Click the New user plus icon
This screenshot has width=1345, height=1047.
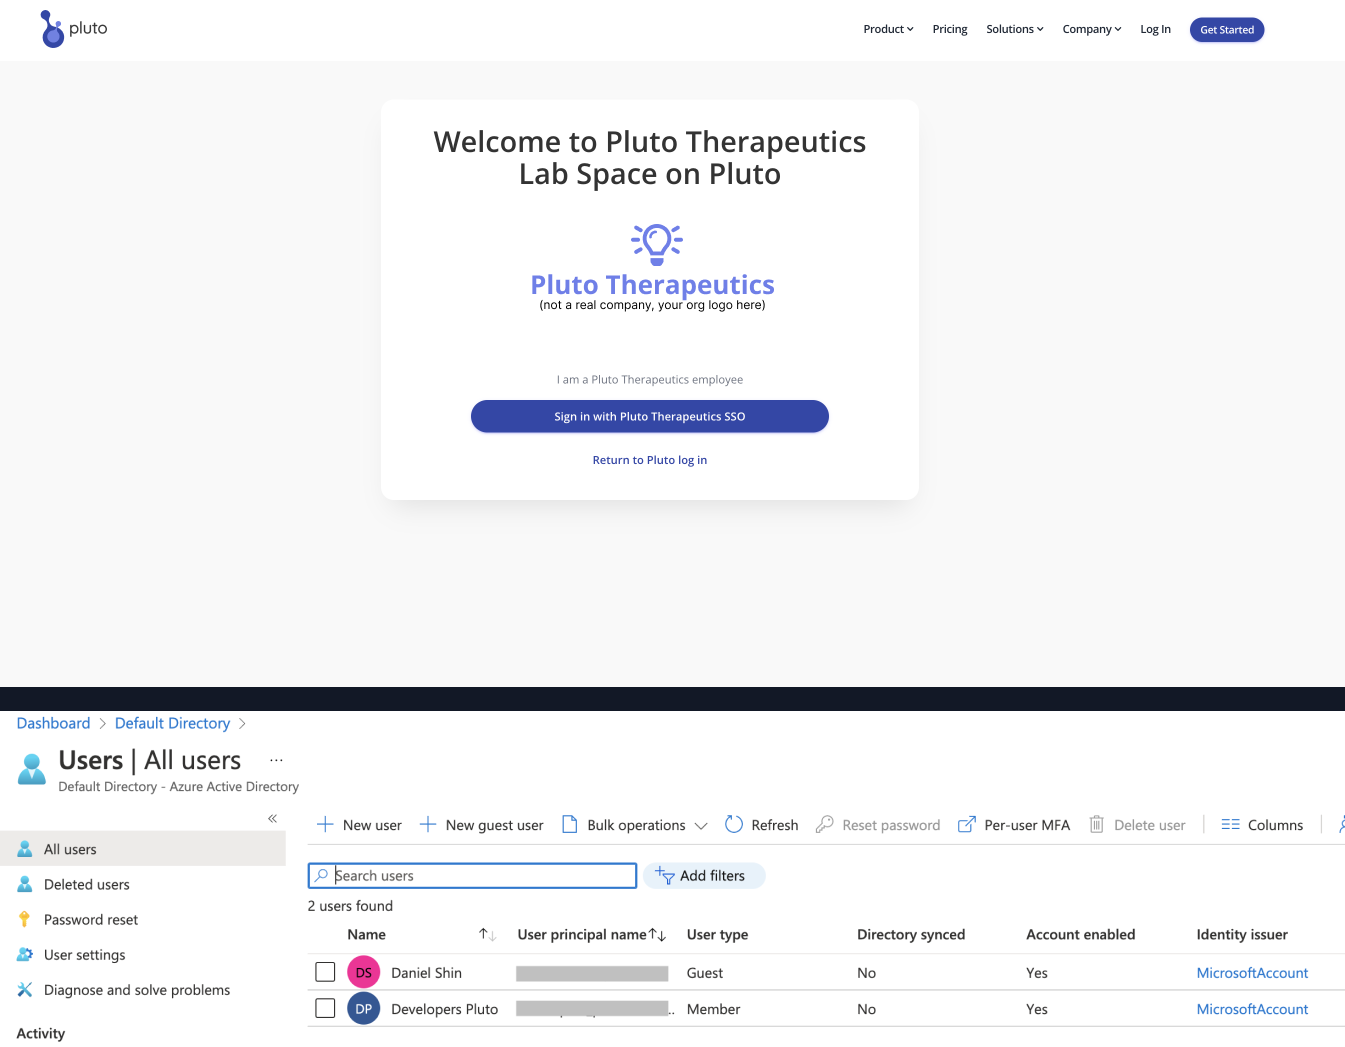click(x=325, y=825)
